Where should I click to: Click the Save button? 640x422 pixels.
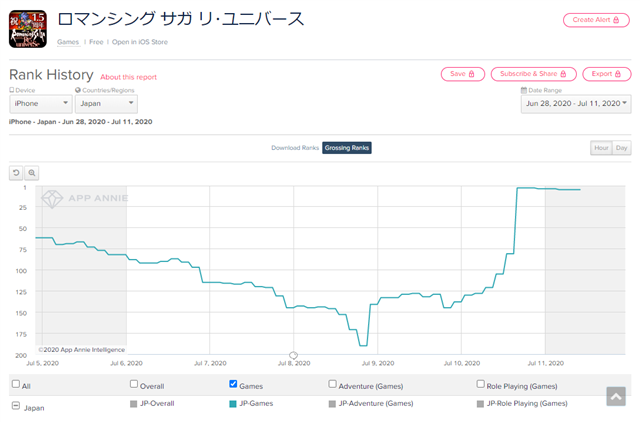[462, 74]
